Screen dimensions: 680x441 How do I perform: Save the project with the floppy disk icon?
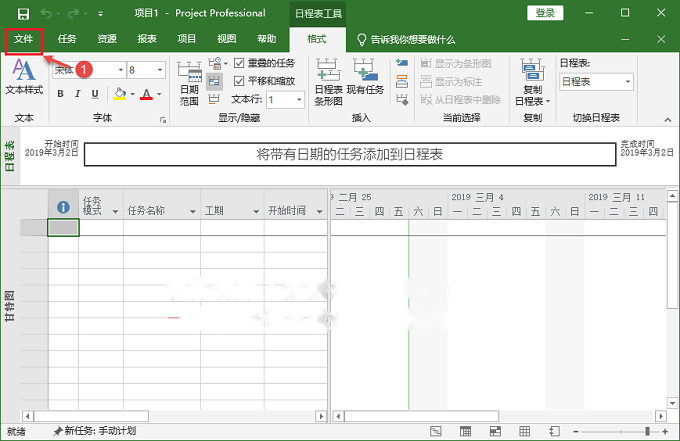point(23,13)
